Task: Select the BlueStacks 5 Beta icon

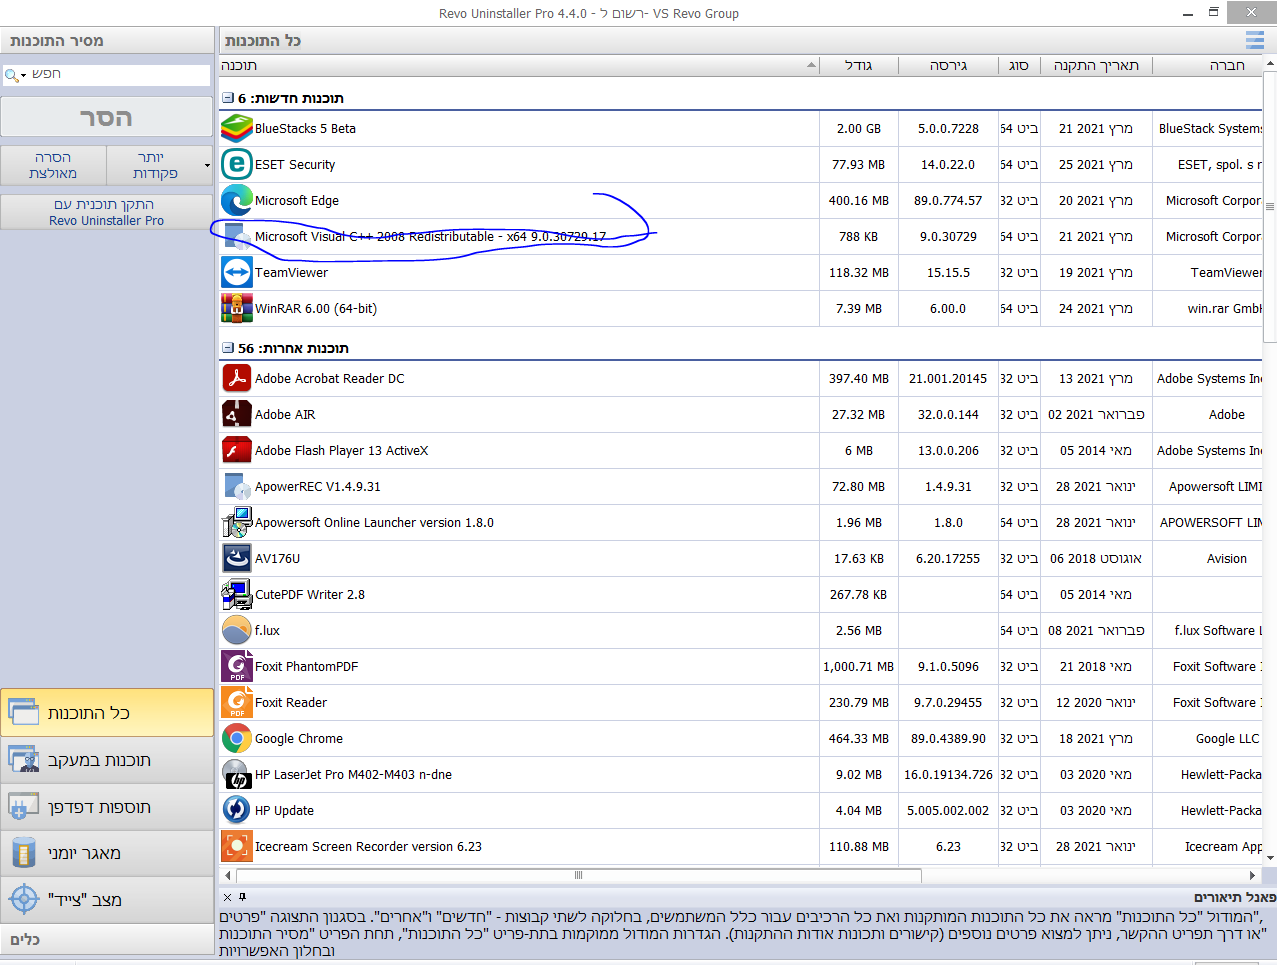Action: coord(237,128)
